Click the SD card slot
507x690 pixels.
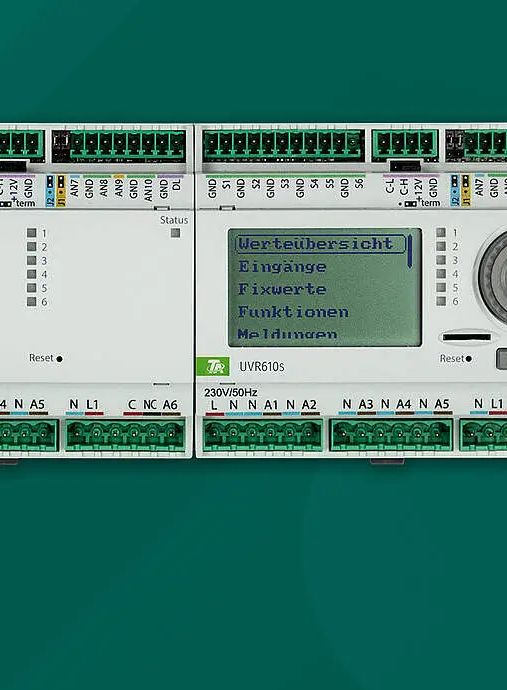[x=467, y=337]
